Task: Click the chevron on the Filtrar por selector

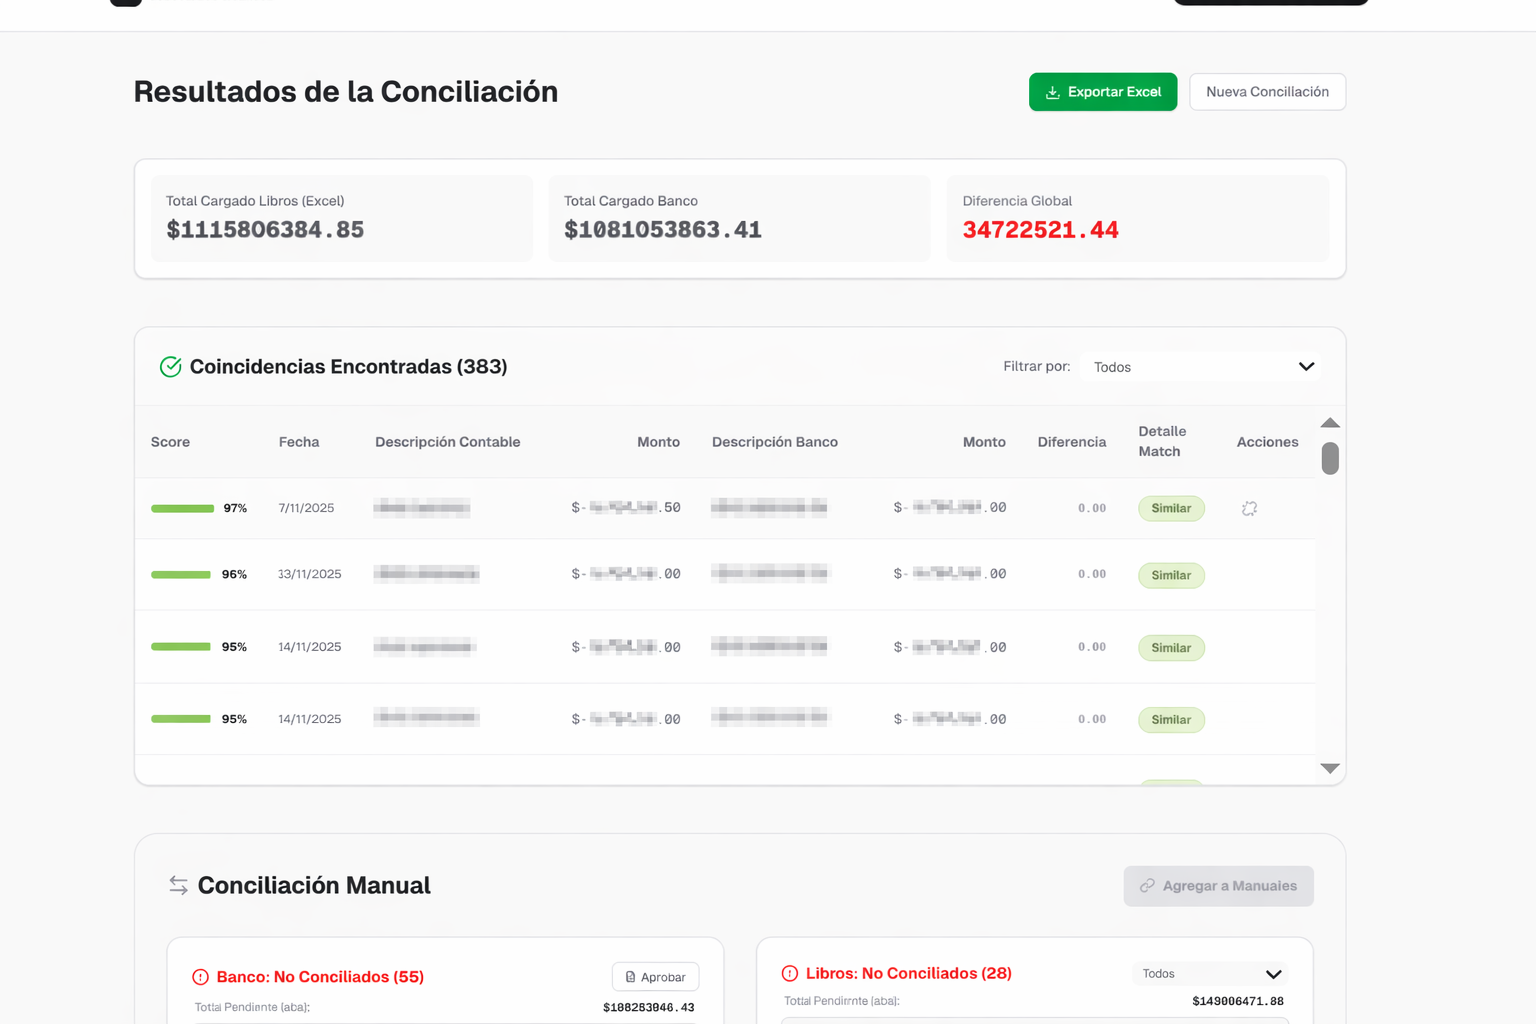Action: pos(1306,366)
